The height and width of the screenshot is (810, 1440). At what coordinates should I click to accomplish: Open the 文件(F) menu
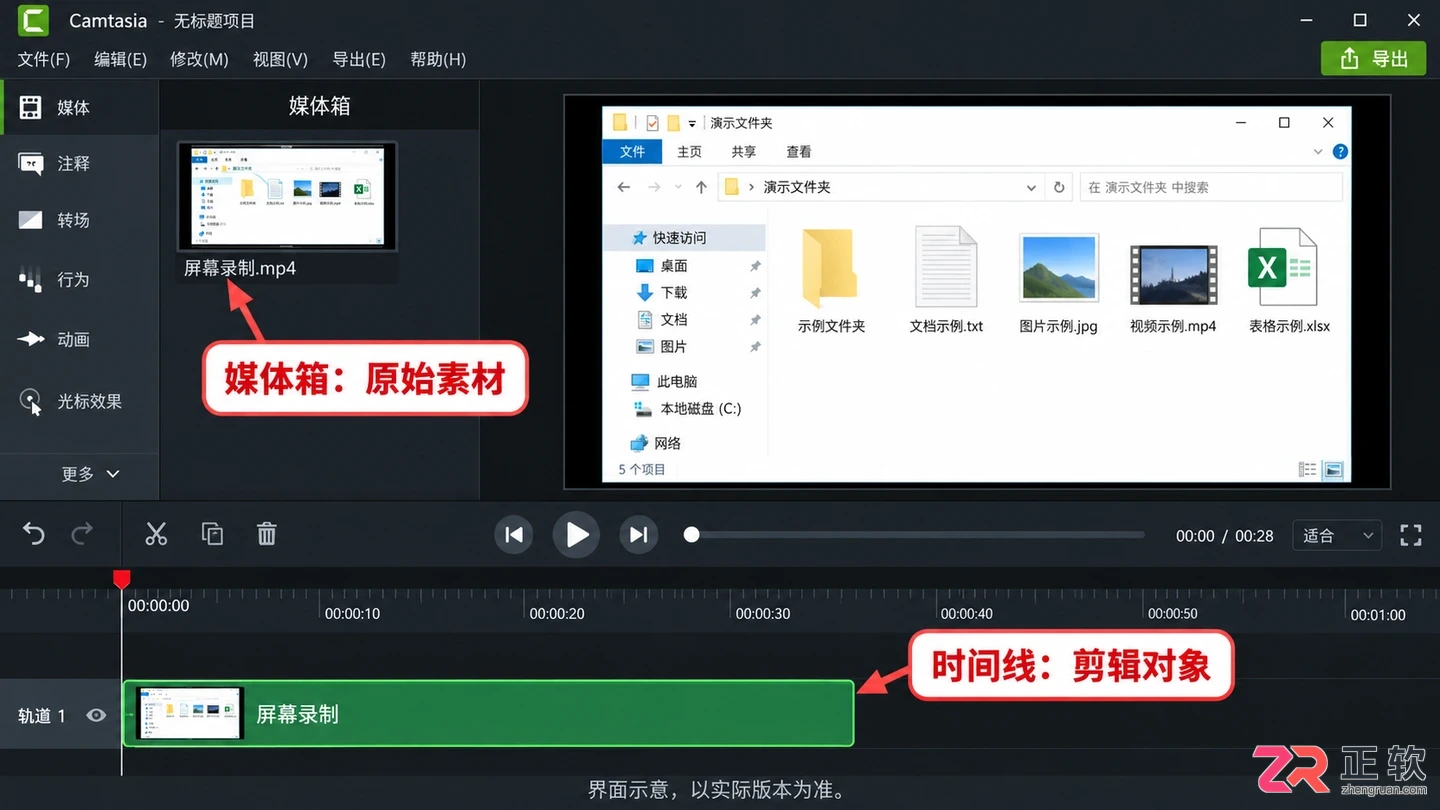coord(44,59)
